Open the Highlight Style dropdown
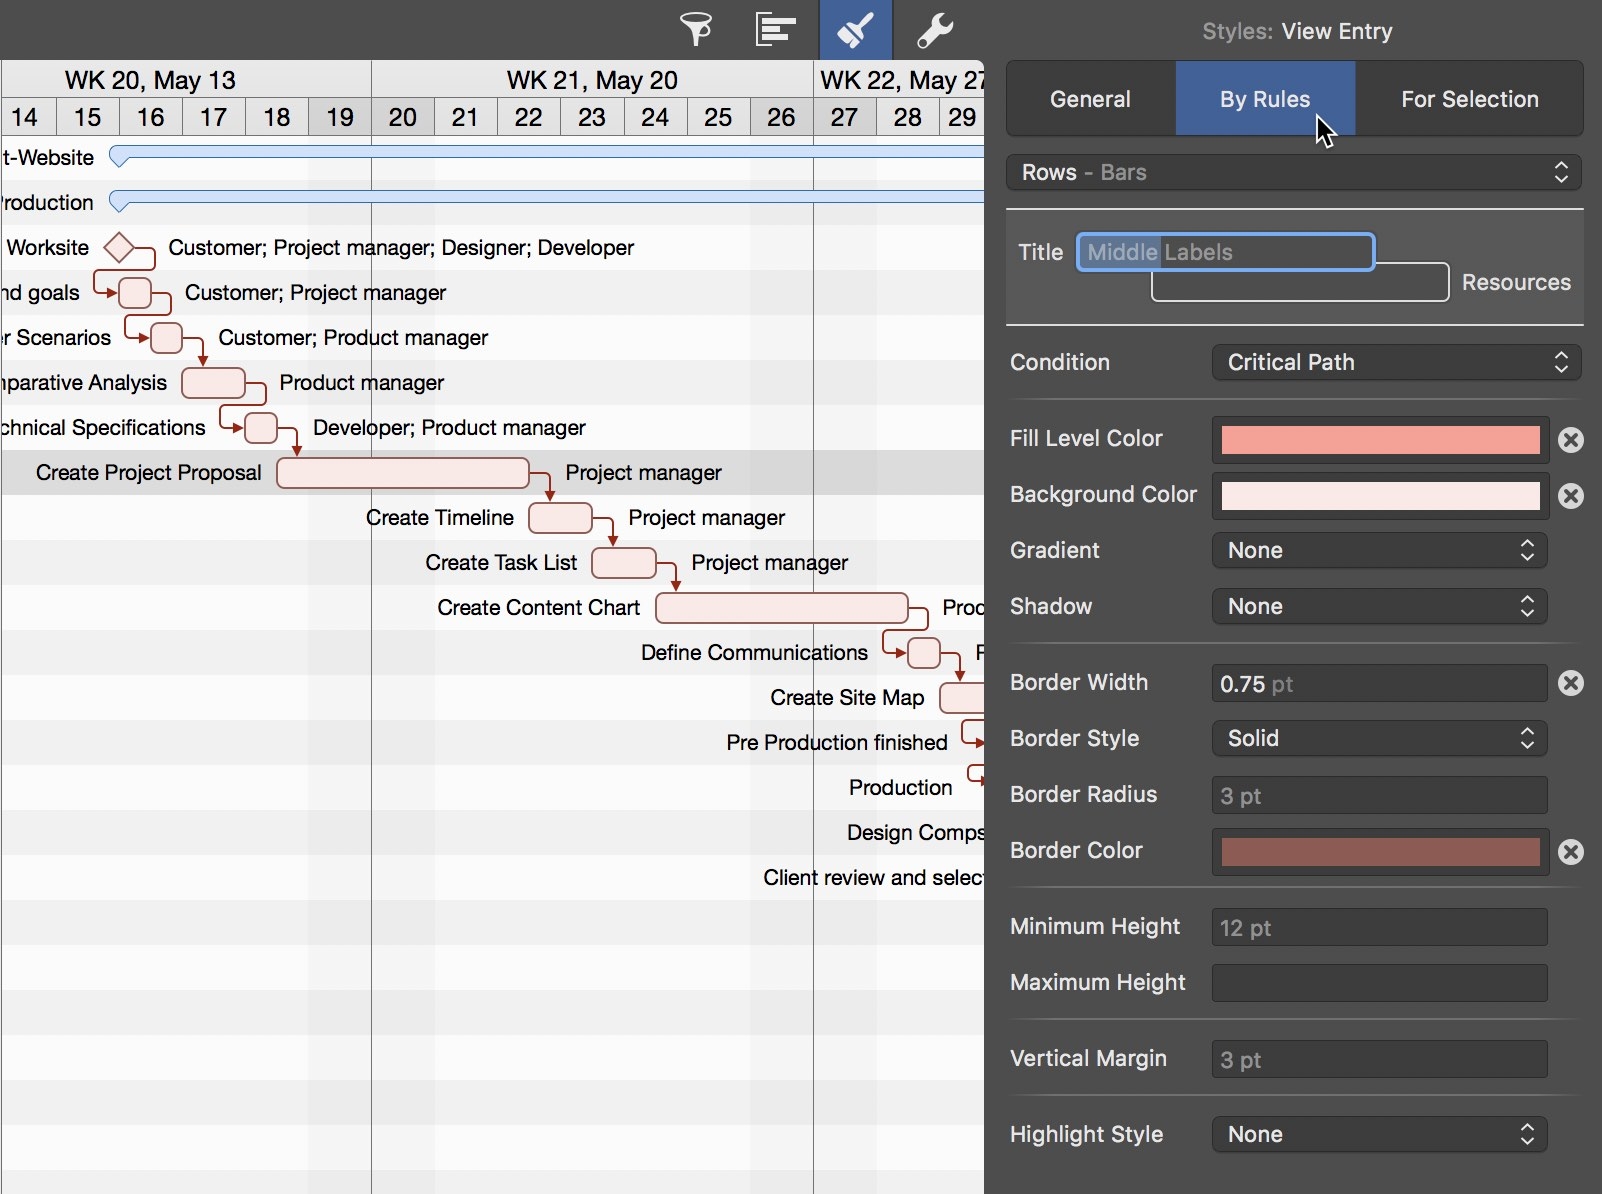The height and width of the screenshot is (1194, 1602). (1377, 1134)
